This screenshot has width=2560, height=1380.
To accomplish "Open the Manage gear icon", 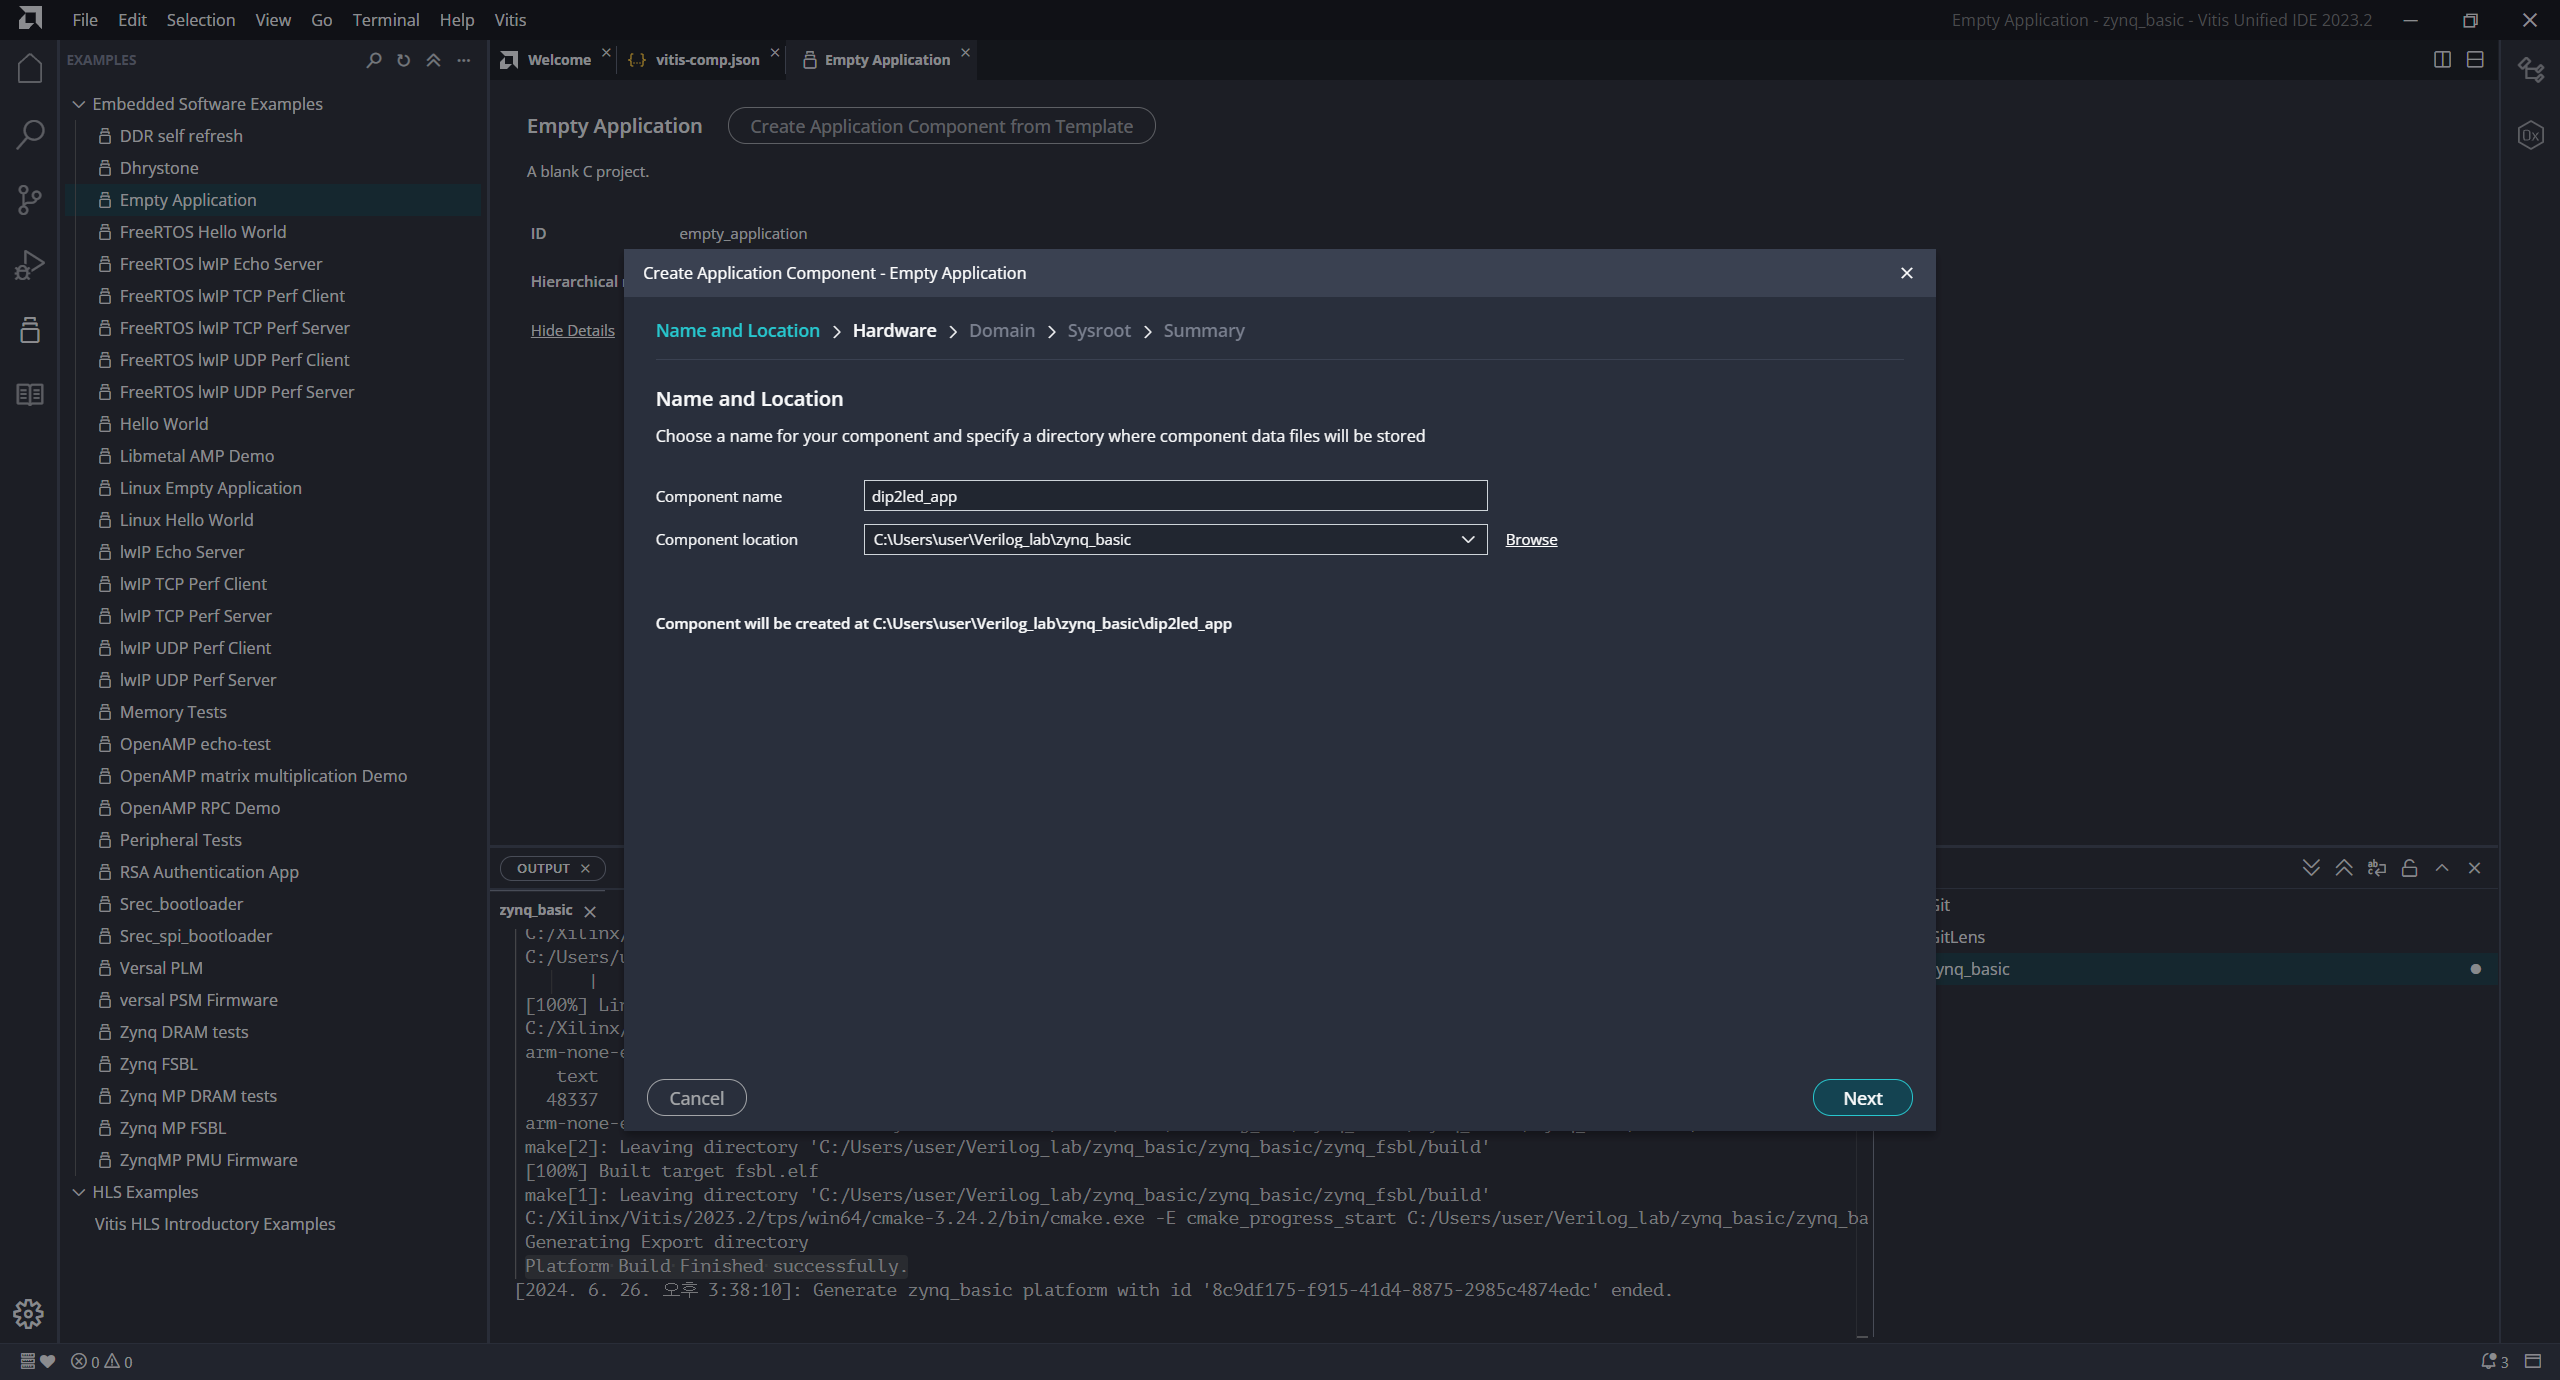I will pos(29,1313).
